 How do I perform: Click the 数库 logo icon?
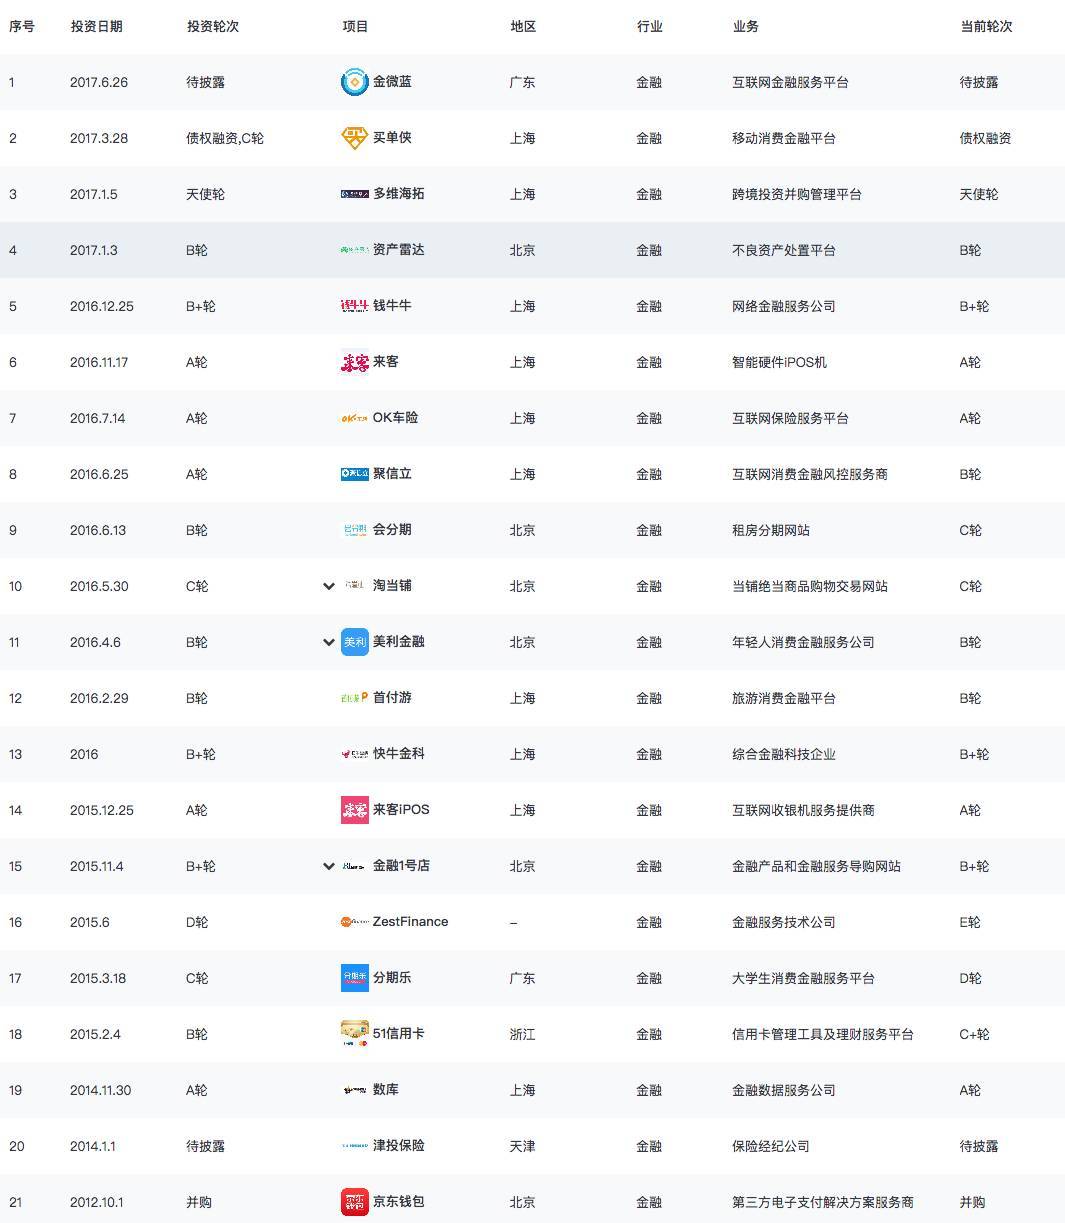pos(355,1090)
